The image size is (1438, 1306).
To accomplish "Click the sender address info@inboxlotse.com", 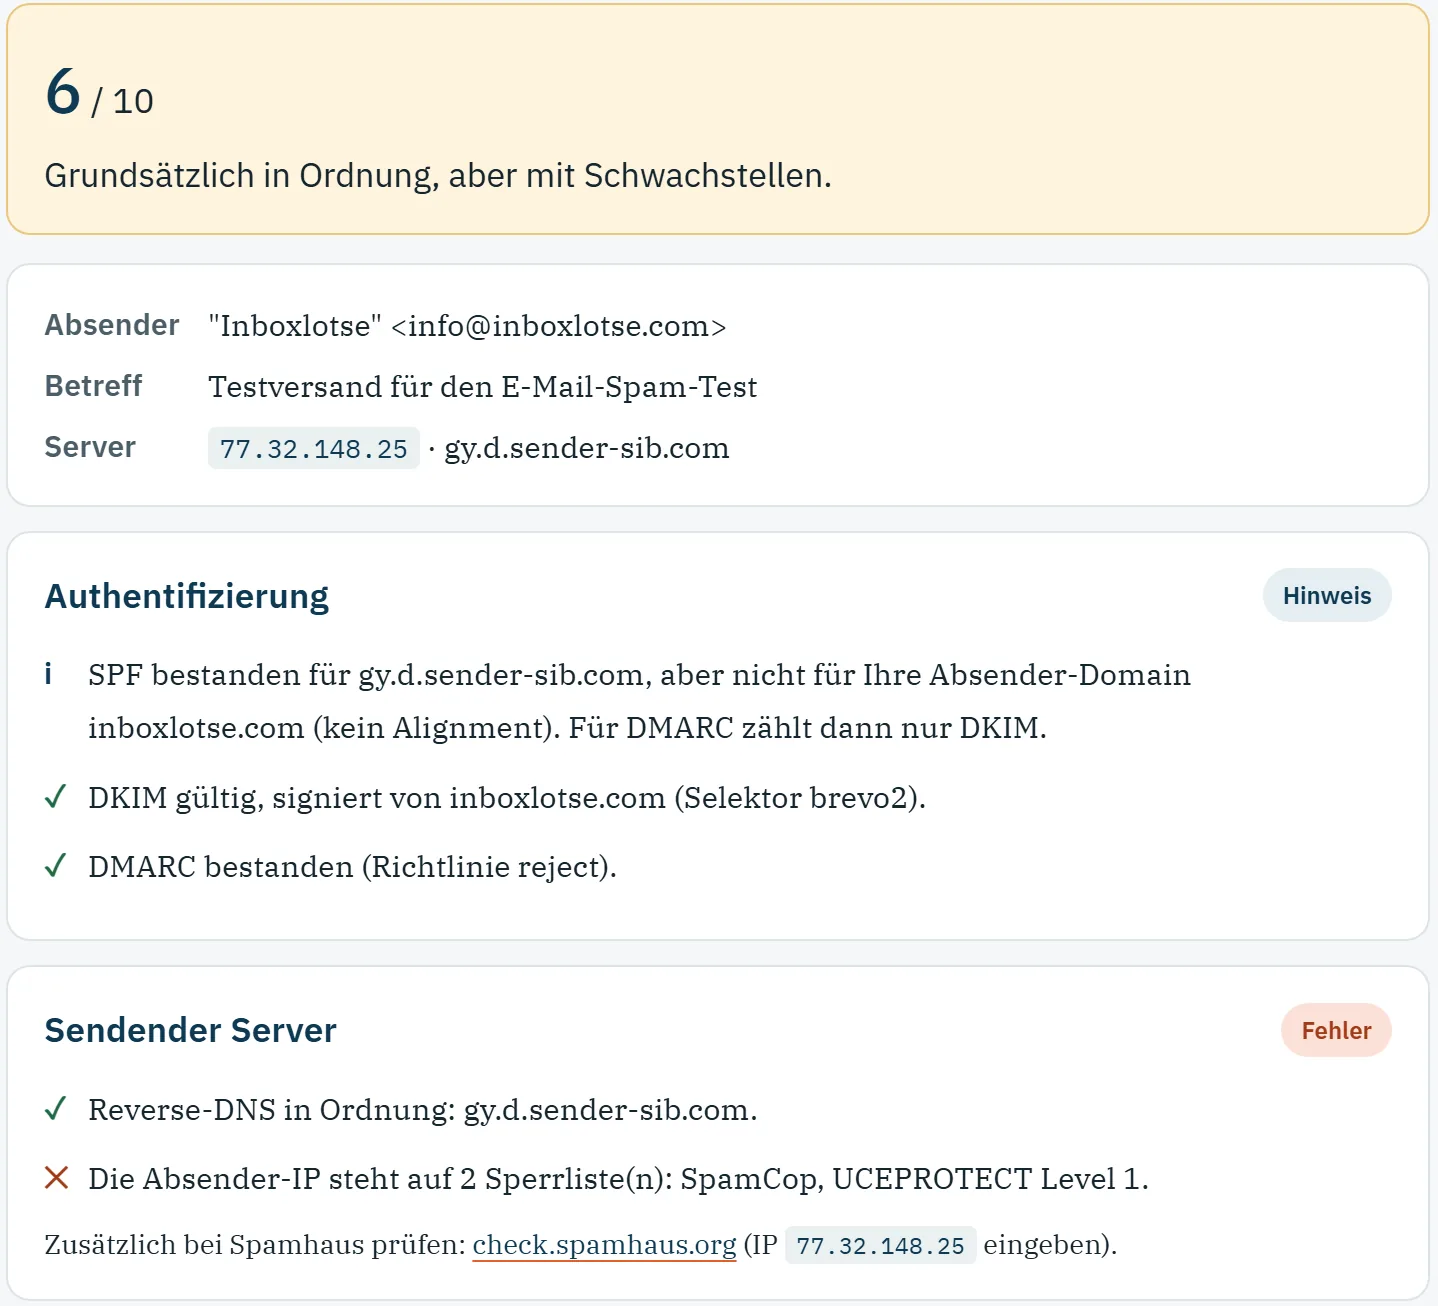I will click(x=559, y=326).
